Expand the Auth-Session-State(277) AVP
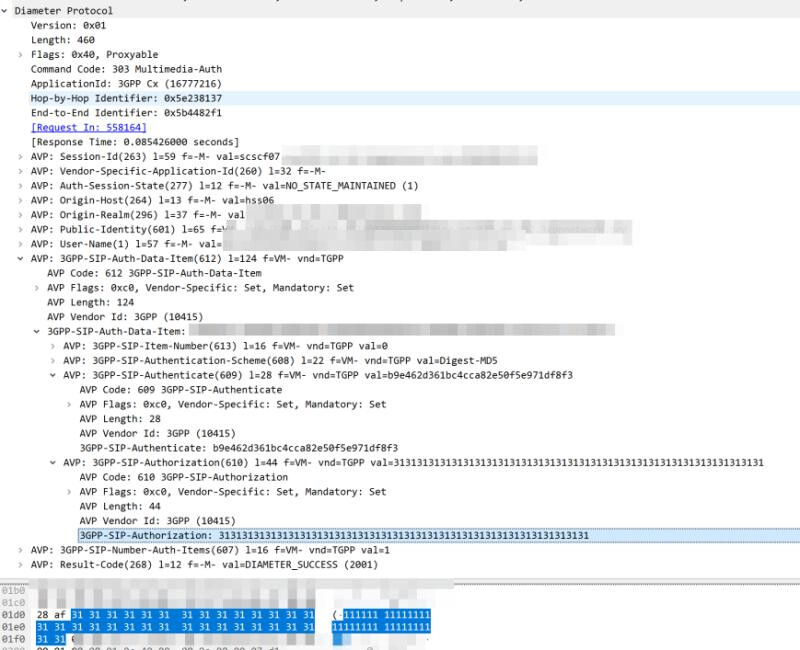 click(21, 186)
